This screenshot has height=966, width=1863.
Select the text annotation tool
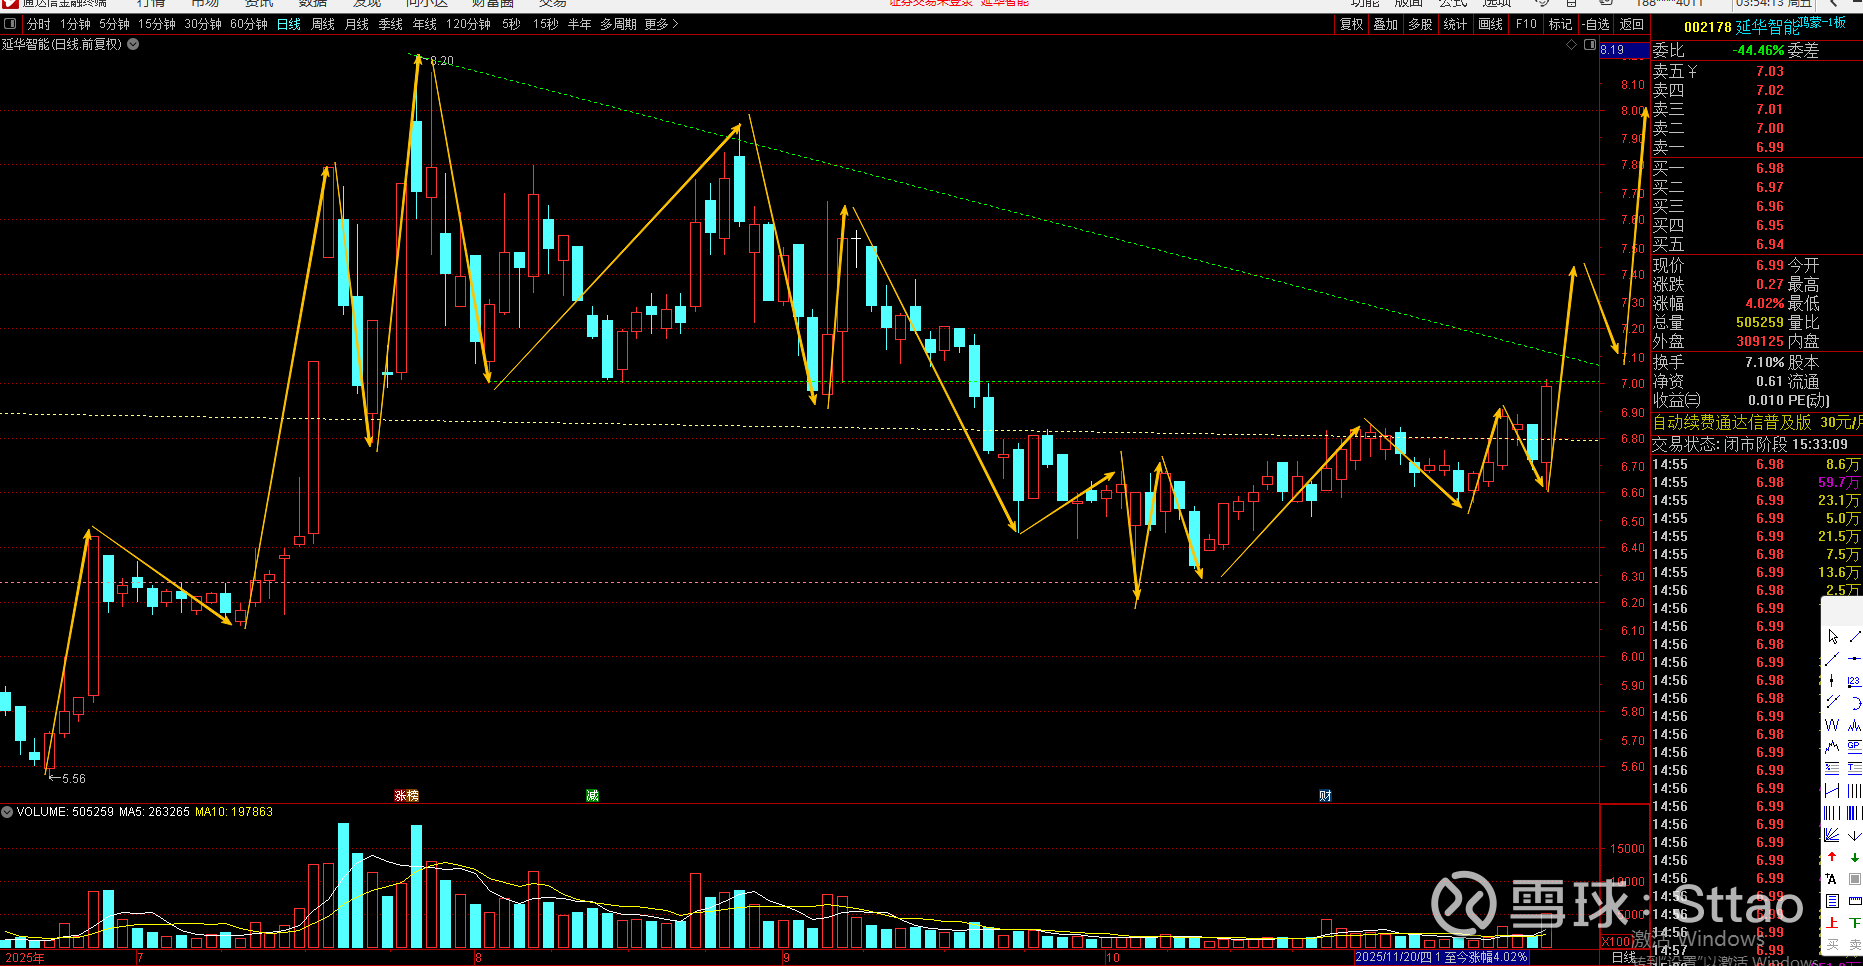point(1832,879)
